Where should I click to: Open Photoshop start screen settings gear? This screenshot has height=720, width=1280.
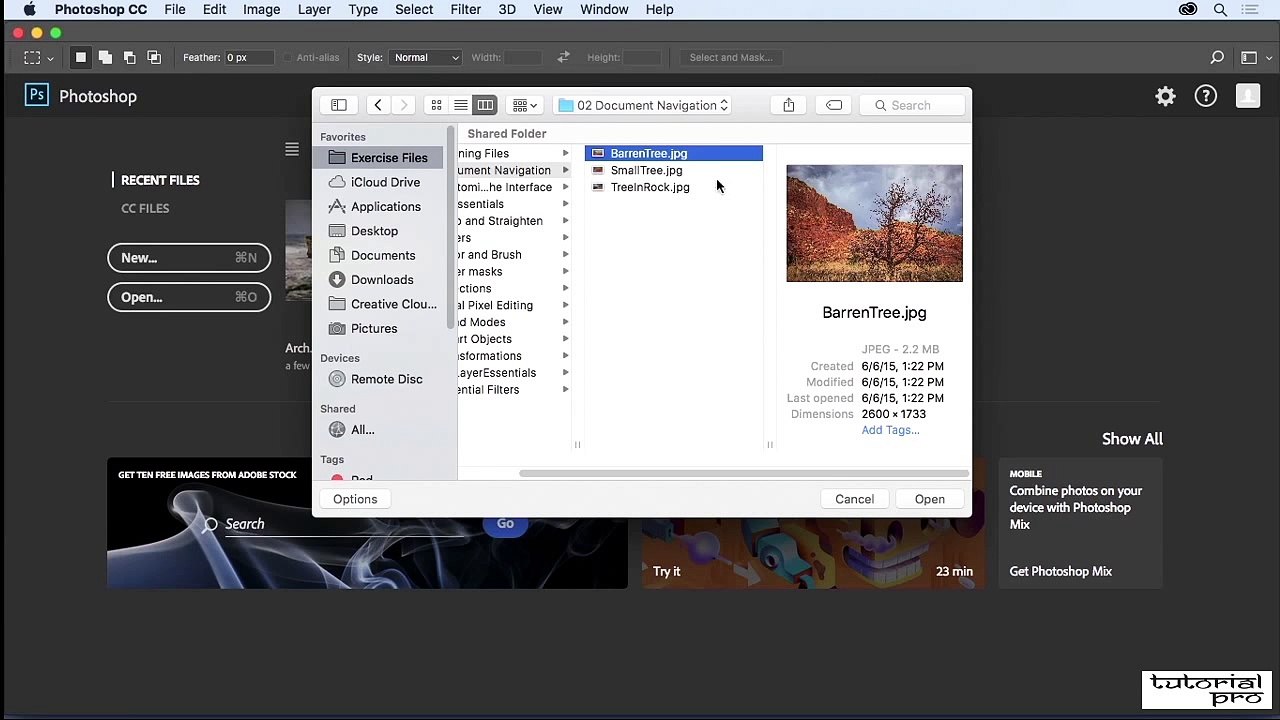pos(1165,96)
